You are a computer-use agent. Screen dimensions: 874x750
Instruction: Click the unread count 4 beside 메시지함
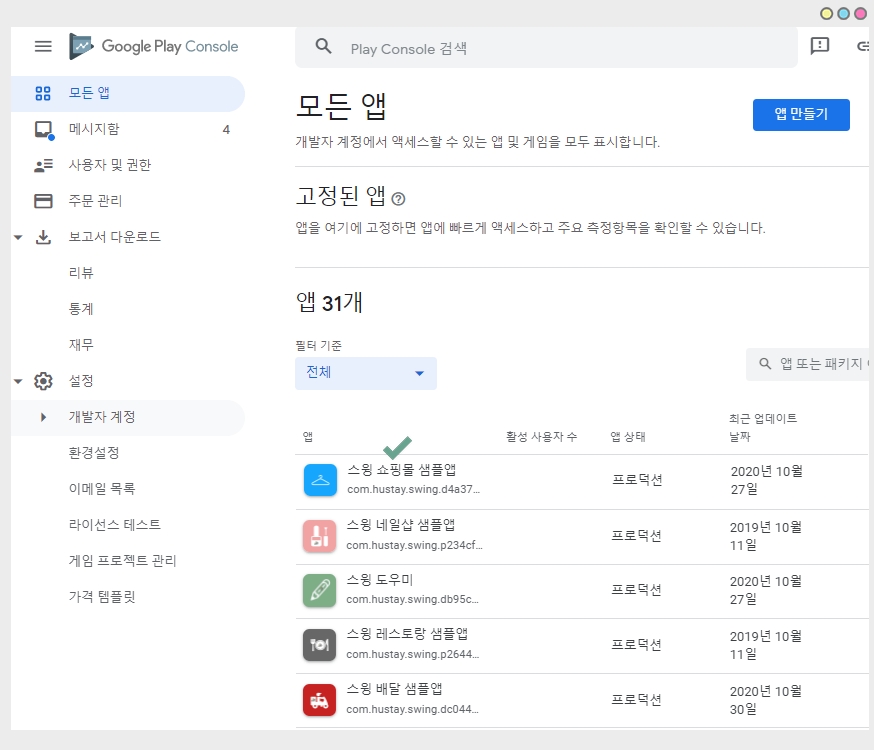pos(226,130)
